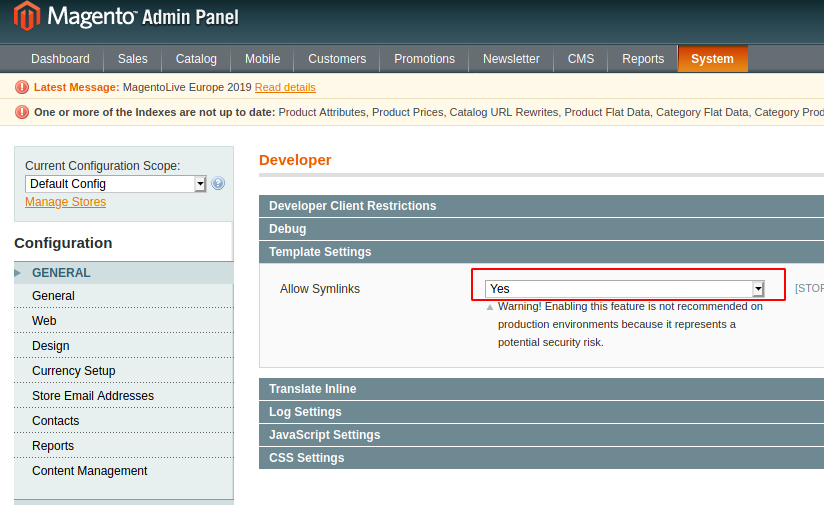Expand the CSS Settings section

(541, 458)
